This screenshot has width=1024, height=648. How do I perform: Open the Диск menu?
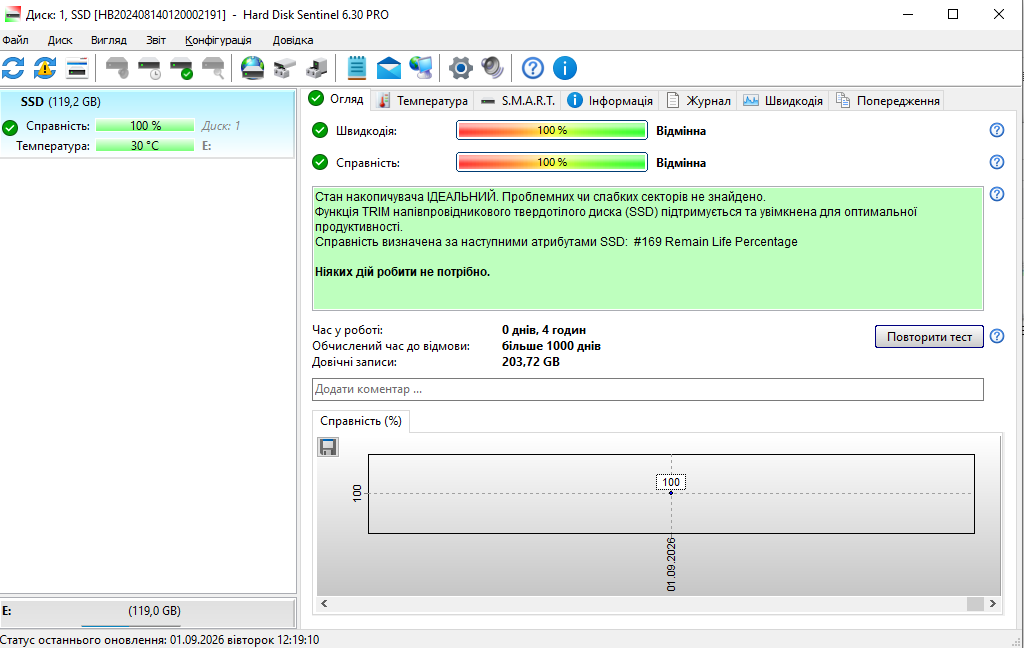(x=60, y=40)
